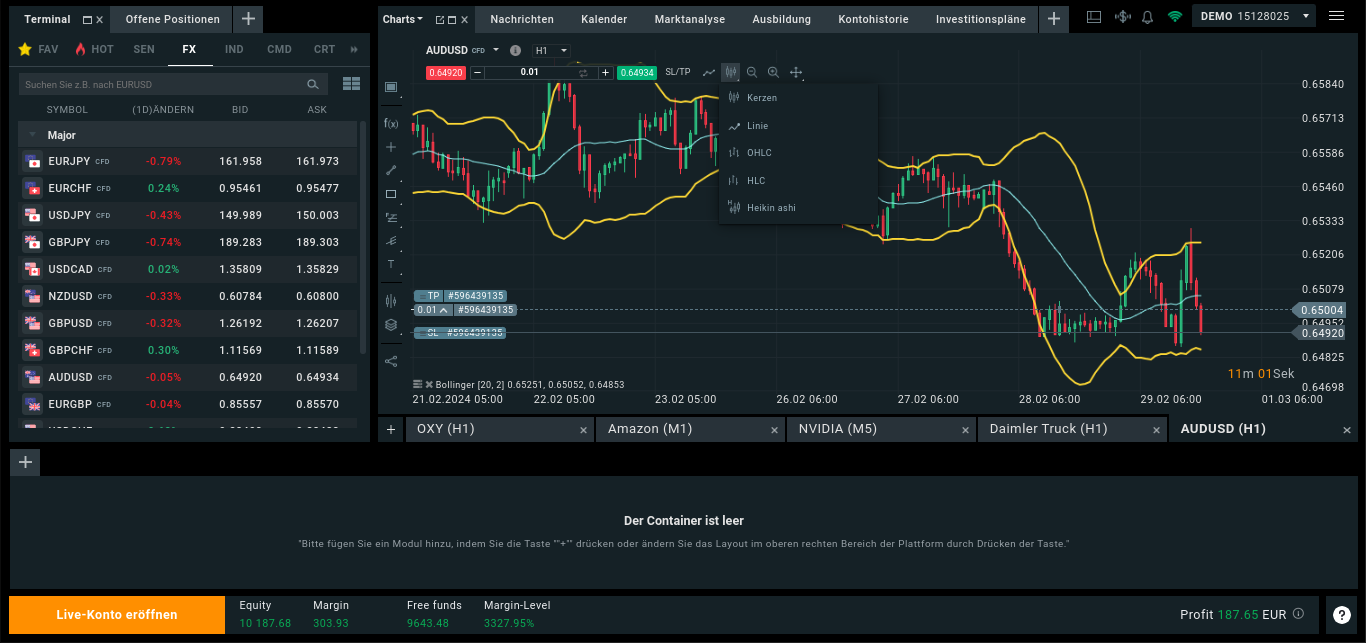Click the candlestick chart type toolbar icon
This screenshot has height=643, width=1366.
click(731, 72)
